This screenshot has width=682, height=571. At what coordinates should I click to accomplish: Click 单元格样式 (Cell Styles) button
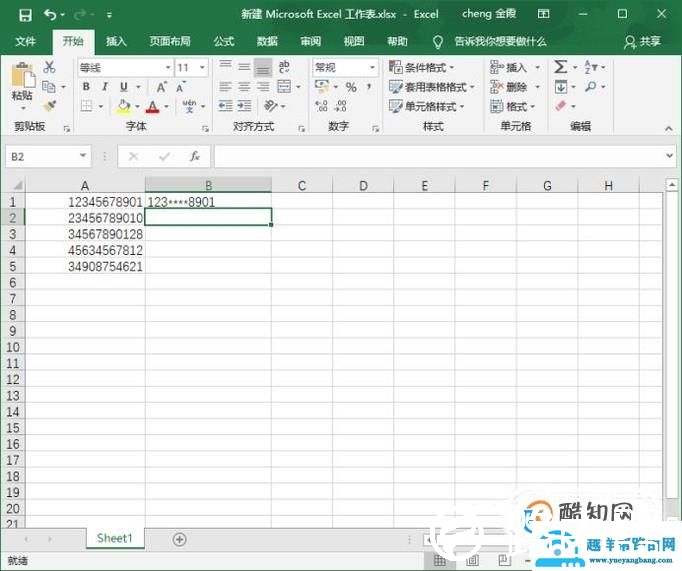tap(430, 106)
